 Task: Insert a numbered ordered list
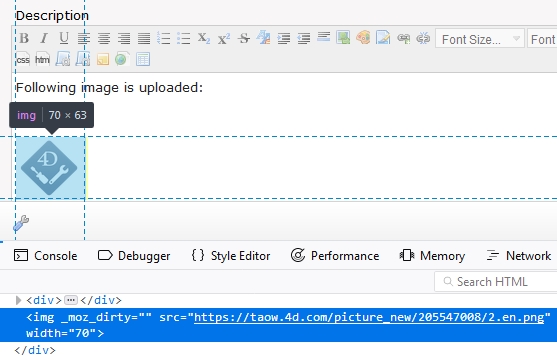pyautogui.click(x=164, y=38)
